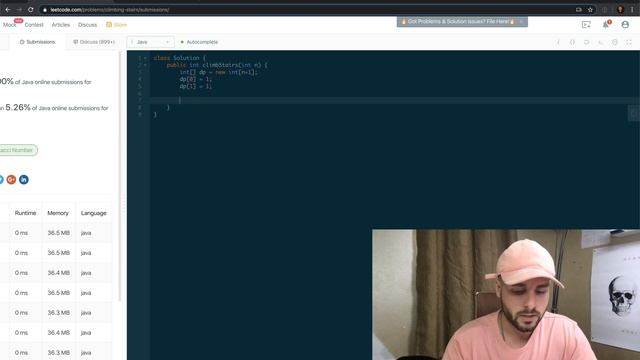Screen dimensions: 640x360
Task: Click the format code braces icon
Action: point(572,42)
